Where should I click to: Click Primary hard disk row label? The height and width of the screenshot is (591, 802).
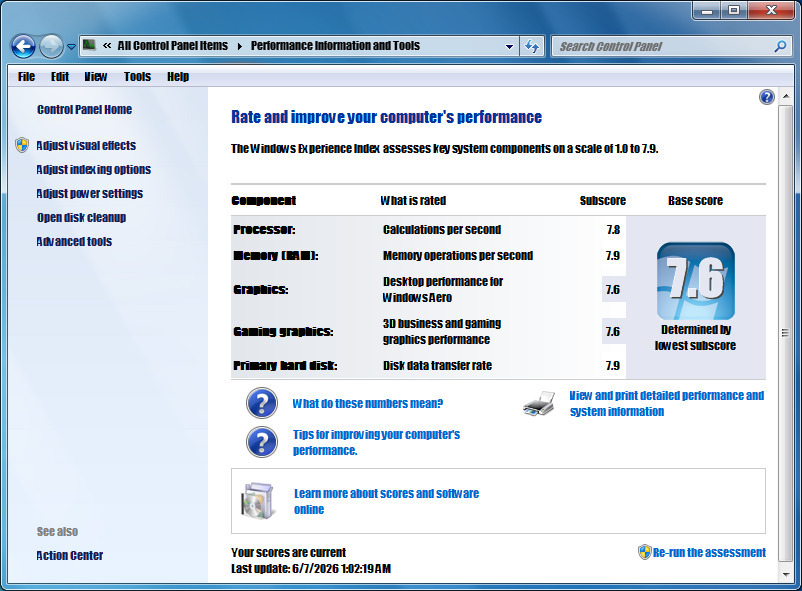click(x=285, y=365)
